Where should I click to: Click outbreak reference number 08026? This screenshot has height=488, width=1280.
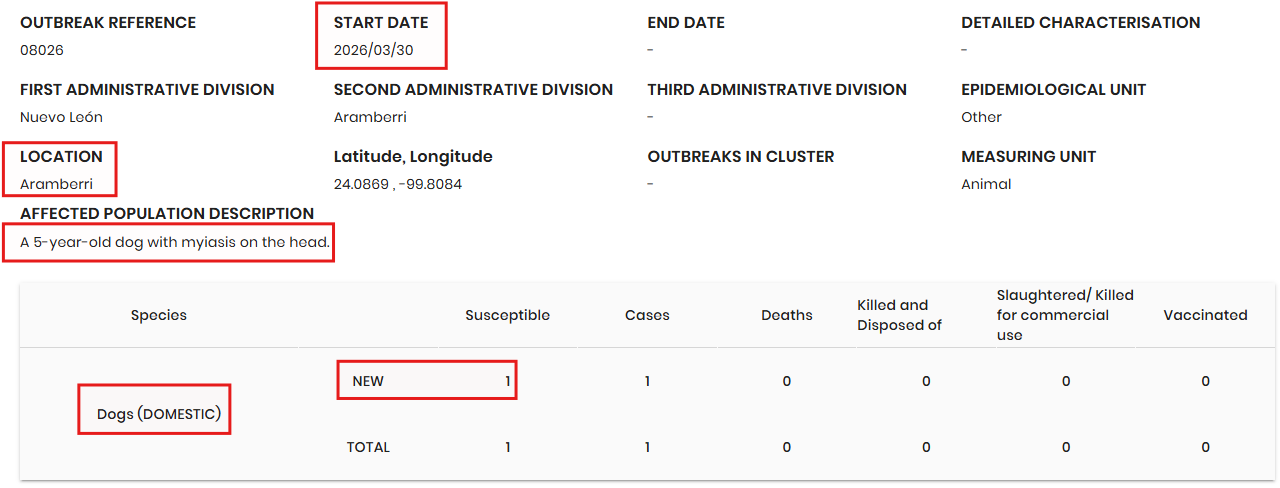[x=42, y=50]
